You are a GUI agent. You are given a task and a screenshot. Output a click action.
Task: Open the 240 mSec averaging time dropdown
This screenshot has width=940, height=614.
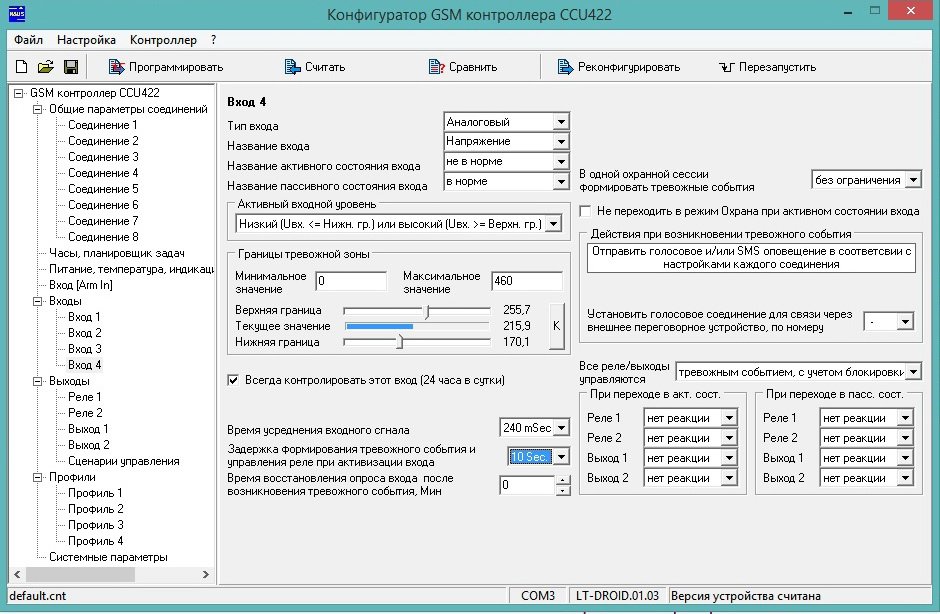(x=561, y=428)
